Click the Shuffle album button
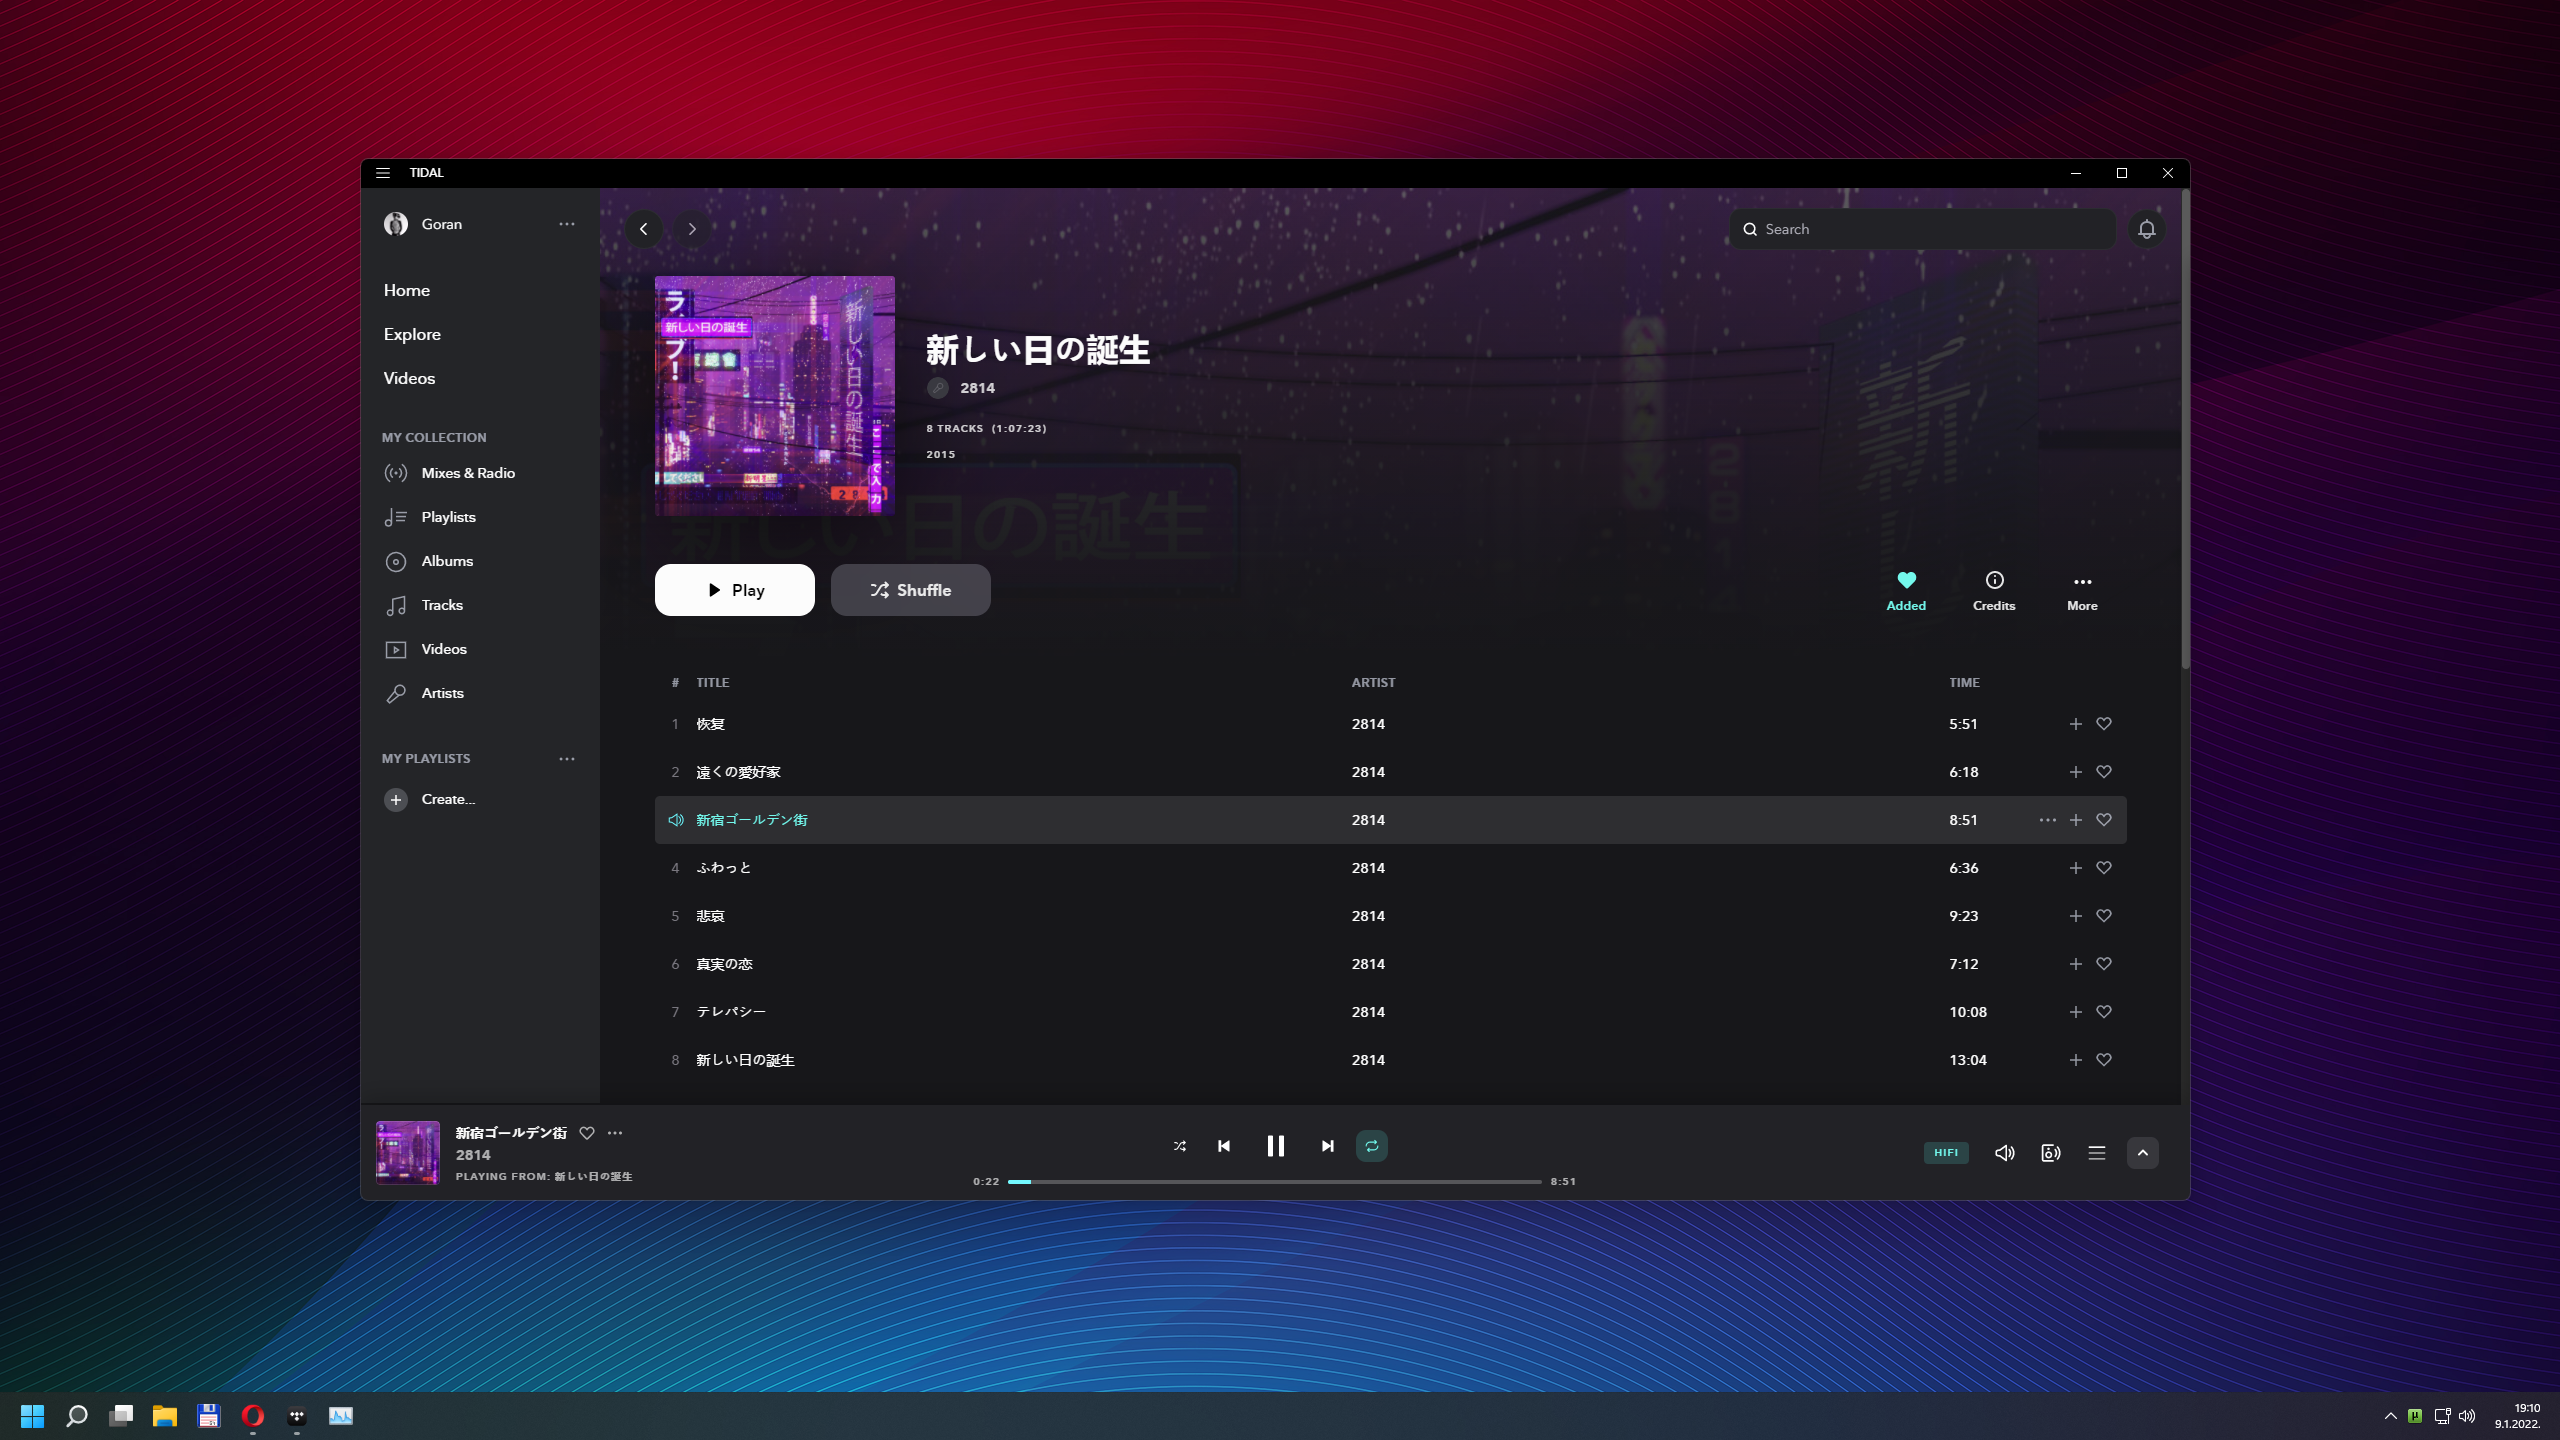 click(x=911, y=590)
